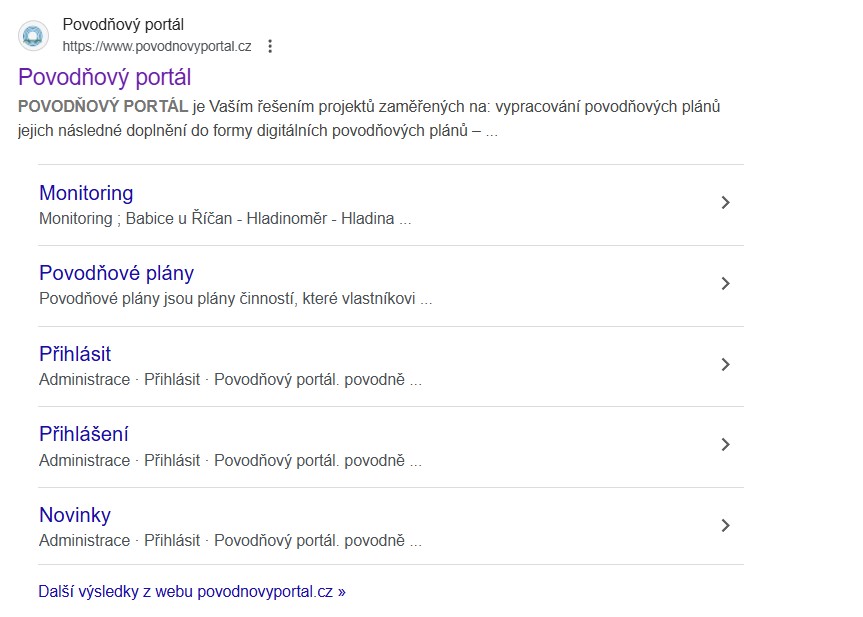Click the Povodňový portál site favicon
Viewport: 863px width, 617px height.
click(33, 36)
